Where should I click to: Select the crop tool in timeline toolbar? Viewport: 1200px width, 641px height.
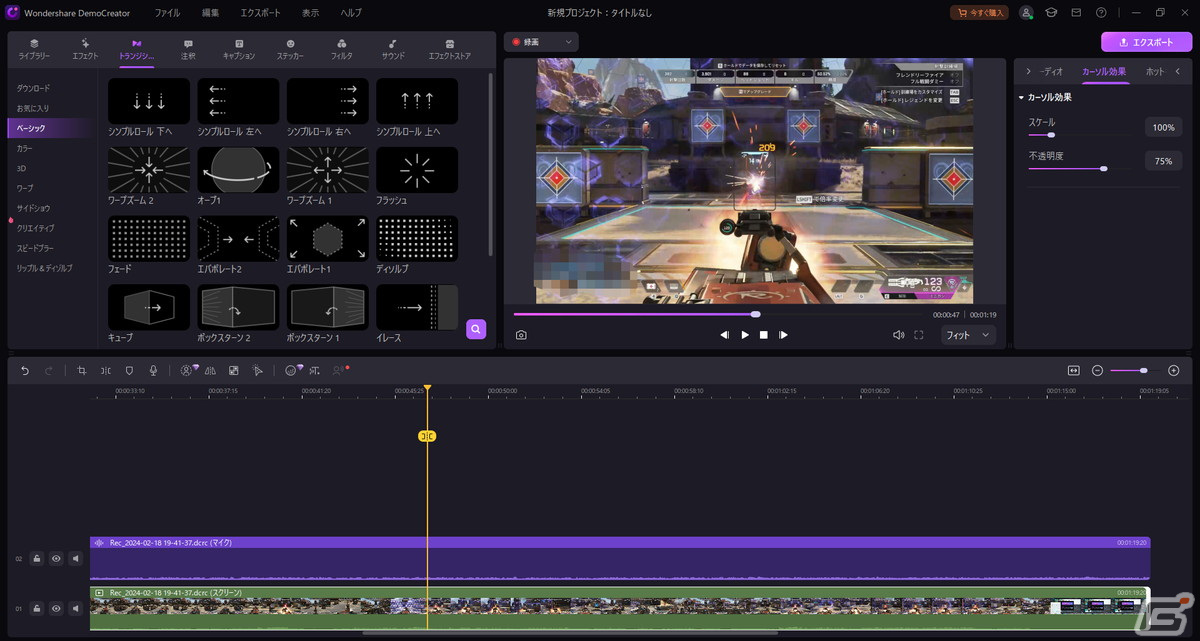click(x=82, y=370)
